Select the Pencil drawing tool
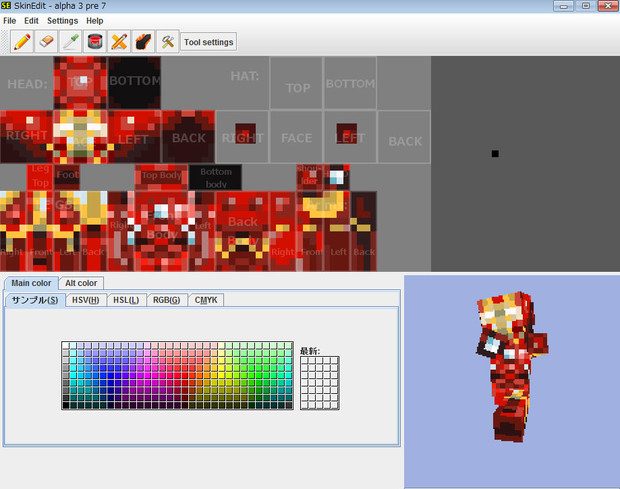Viewport: 620px width, 489px height. (22, 42)
